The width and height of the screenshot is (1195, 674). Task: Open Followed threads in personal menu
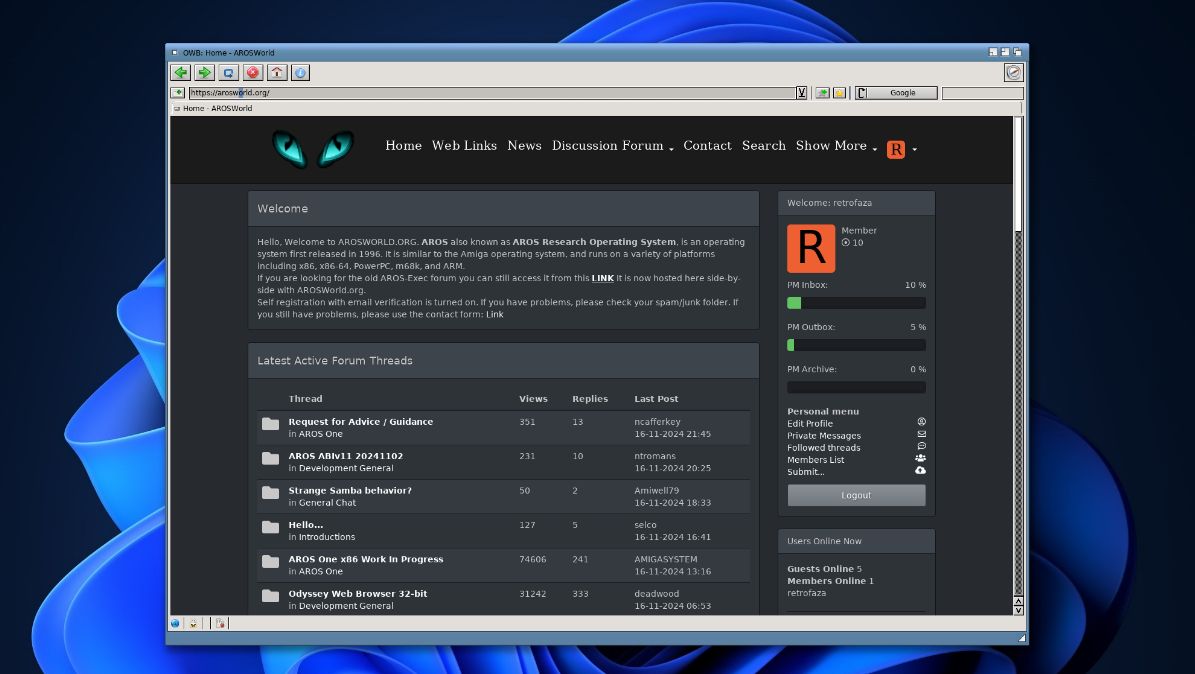click(x=824, y=448)
